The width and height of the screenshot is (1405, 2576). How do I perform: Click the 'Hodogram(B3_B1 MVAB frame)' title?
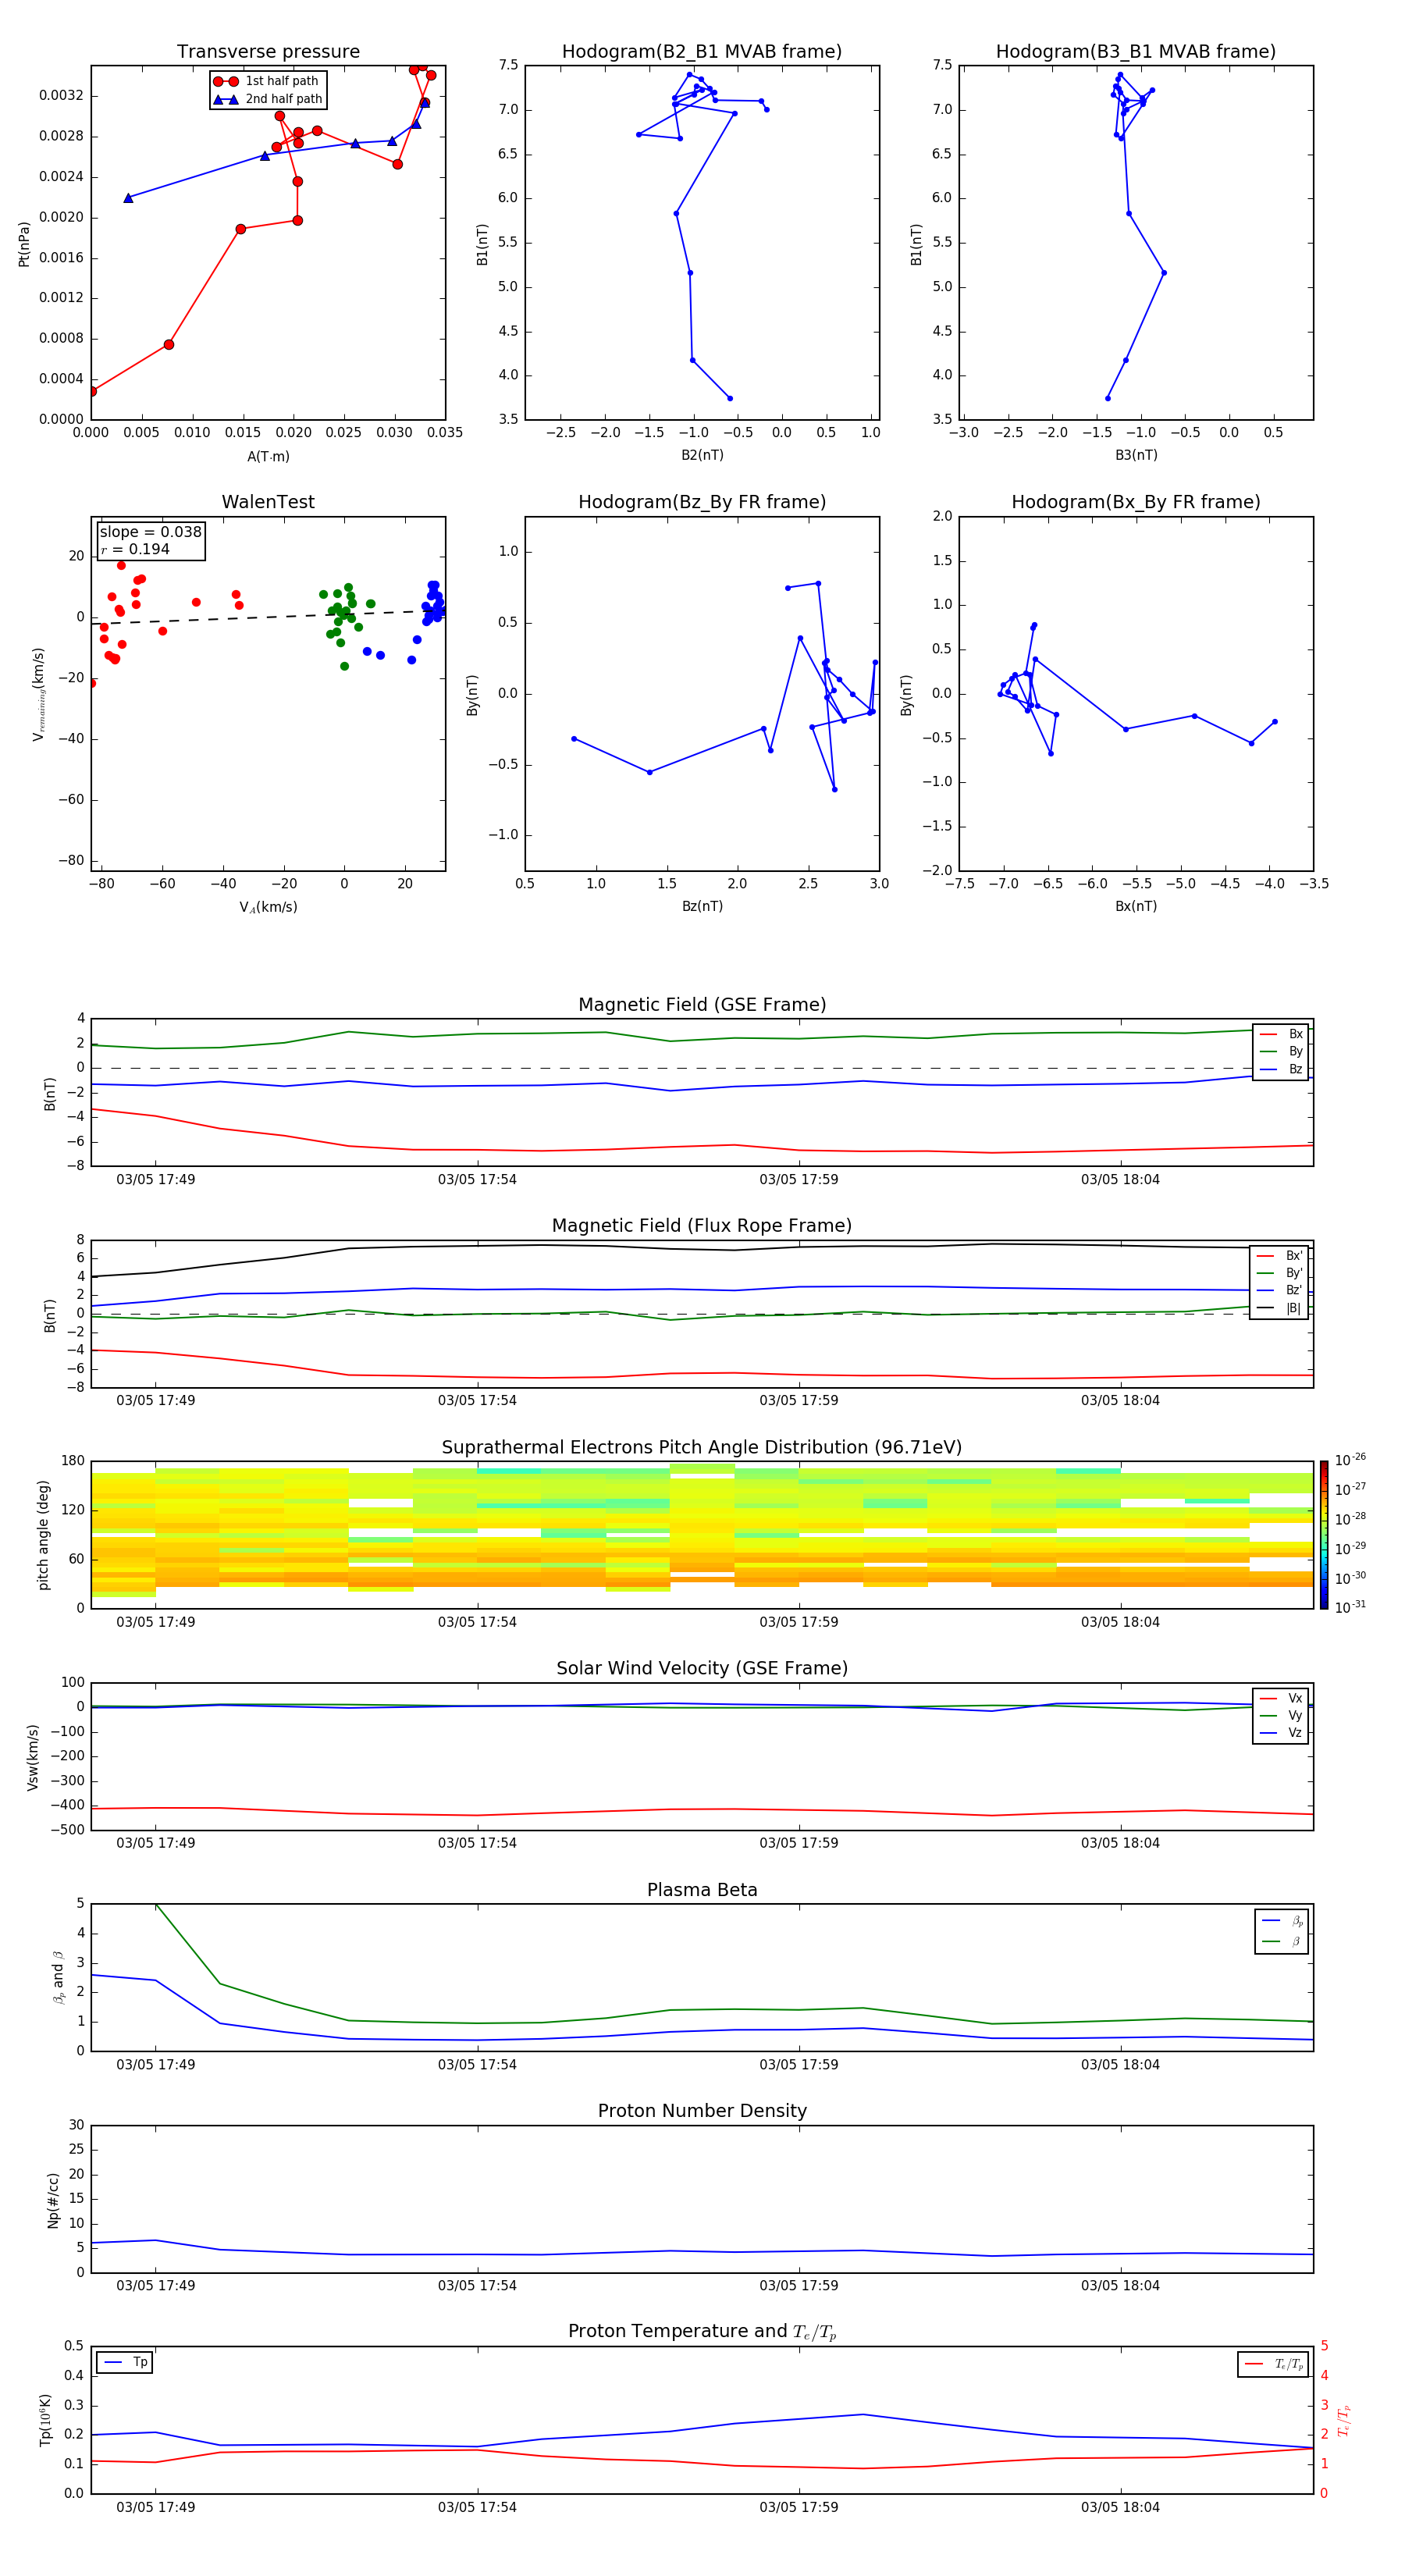coord(1136,52)
